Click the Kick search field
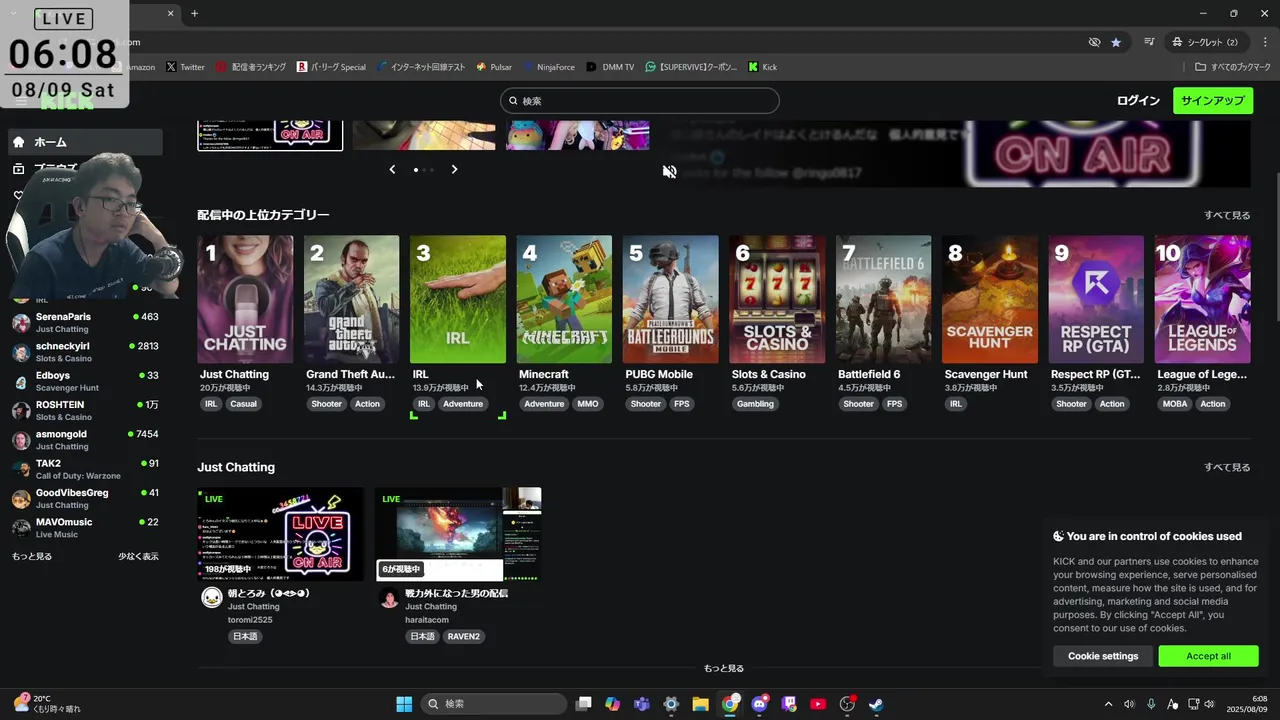This screenshot has width=1280, height=720. click(x=640, y=101)
